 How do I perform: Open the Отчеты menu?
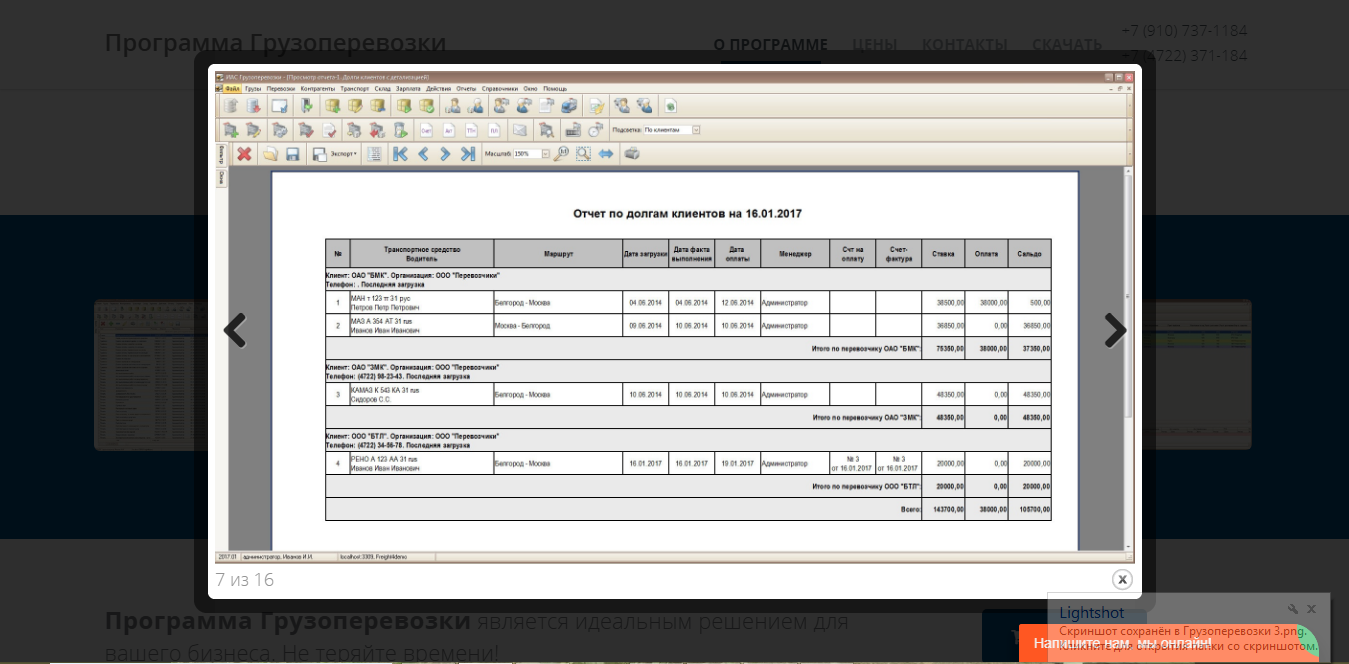(x=466, y=88)
